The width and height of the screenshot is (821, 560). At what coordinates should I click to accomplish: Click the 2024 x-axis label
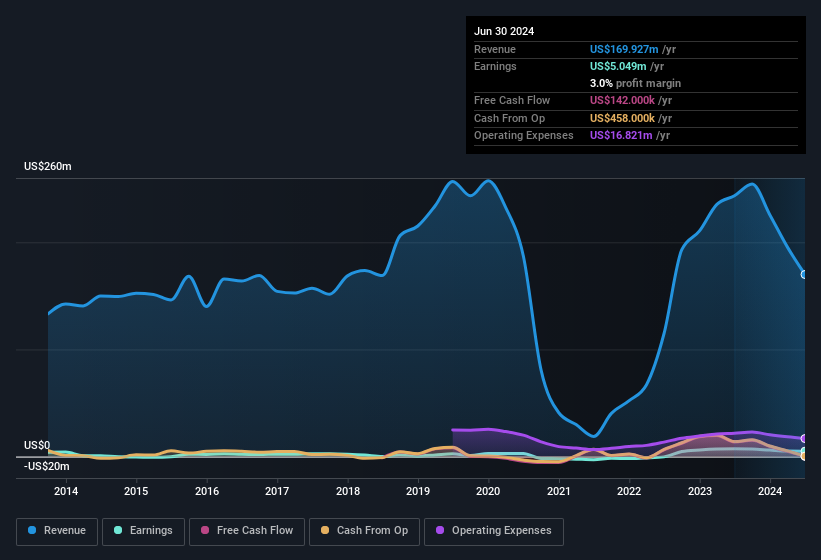[770, 491]
